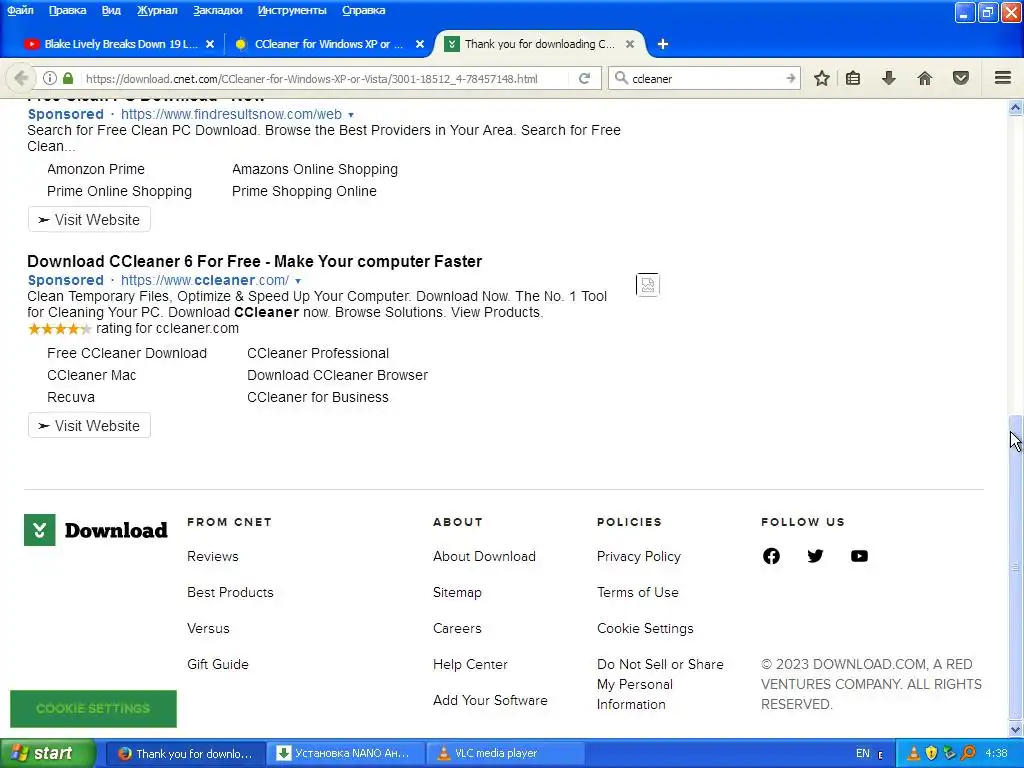
Task: Click the scrollbar down arrow
Action: pyautogui.click(x=1015, y=729)
